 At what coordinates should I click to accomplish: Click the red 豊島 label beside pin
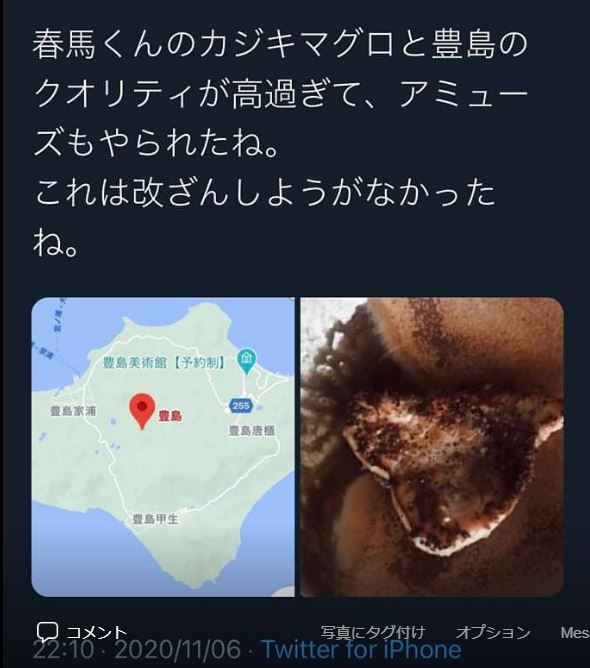[170, 416]
